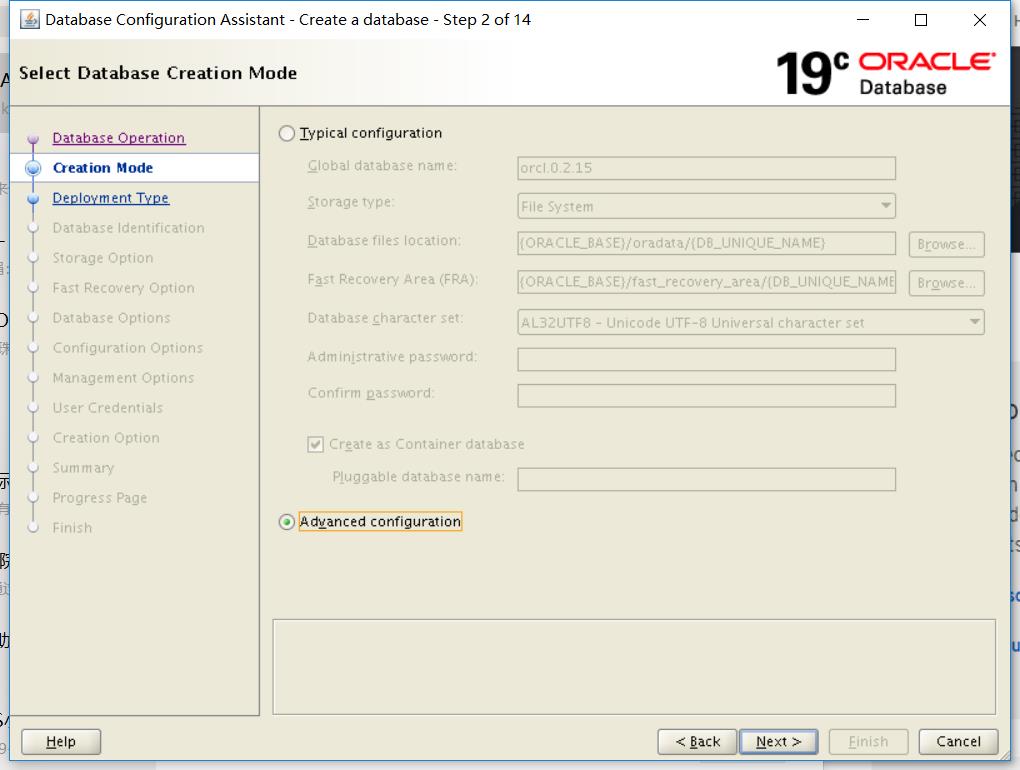The height and width of the screenshot is (770, 1020).
Task: Click the Administrative password field
Action: coord(705,359)
